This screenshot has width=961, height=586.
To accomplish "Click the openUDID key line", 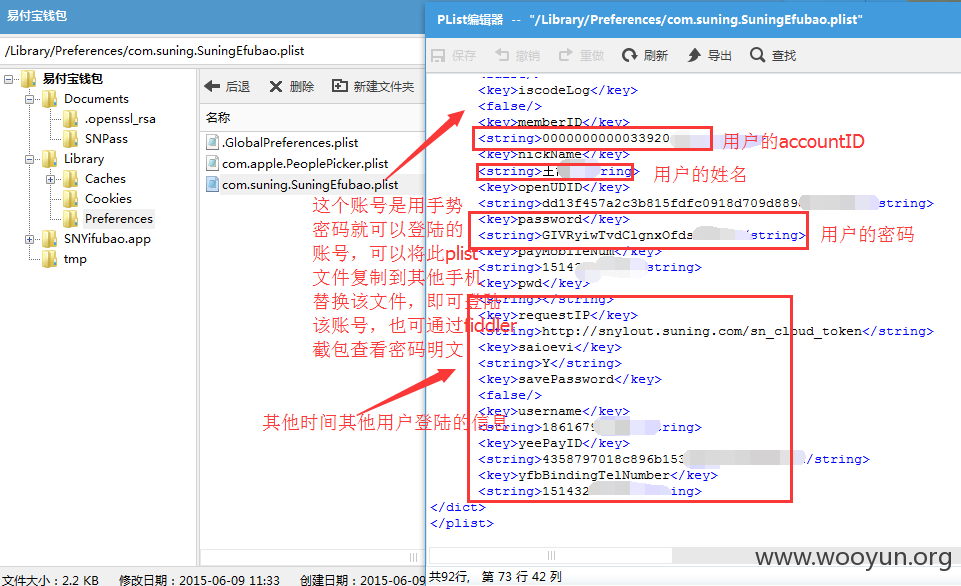I will 554,187.
